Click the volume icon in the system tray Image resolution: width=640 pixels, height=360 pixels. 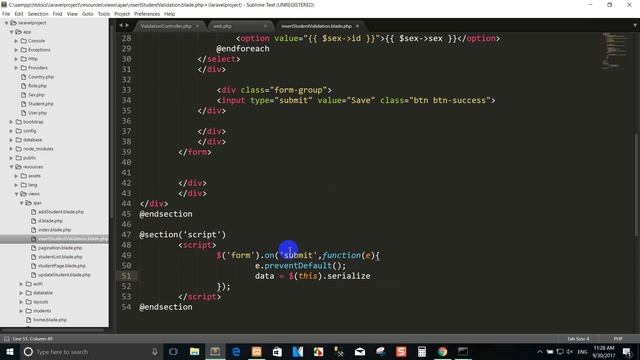click(x=570, y=351)
